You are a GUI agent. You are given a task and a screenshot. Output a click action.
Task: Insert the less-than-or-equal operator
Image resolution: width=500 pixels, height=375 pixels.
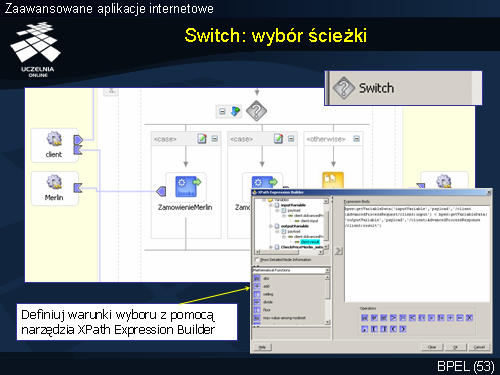(422, 318)
